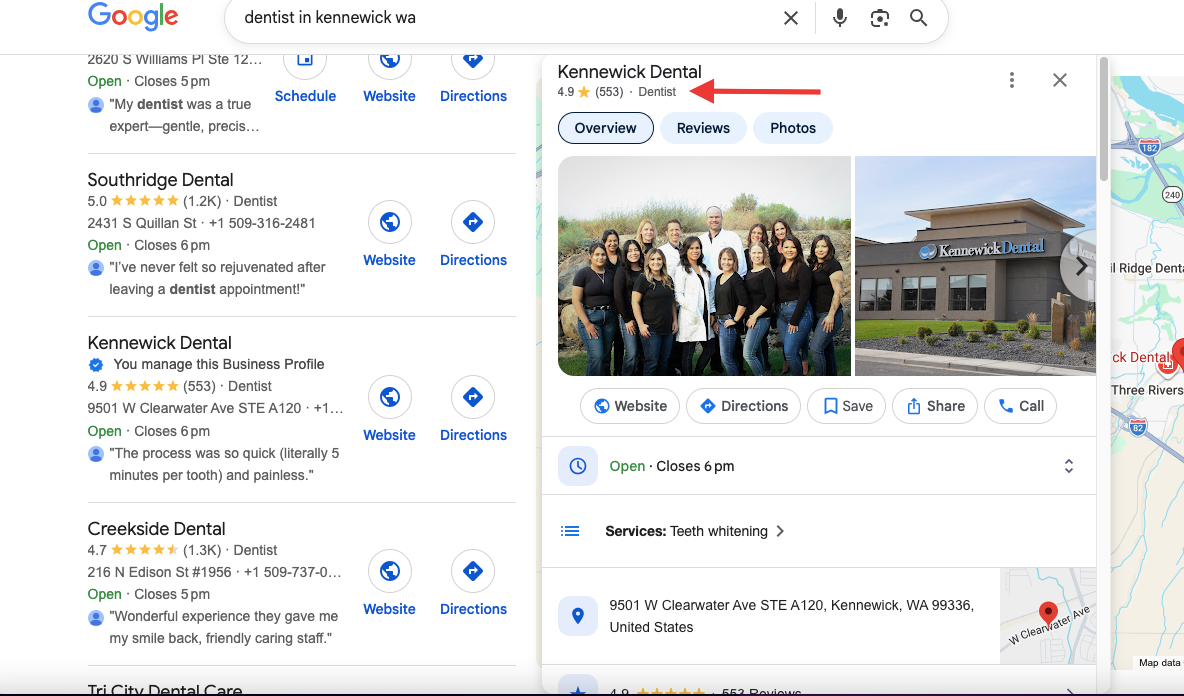Open the three-dot menu on Kennewick Dental profile
Screen dimensions: 1184x696
[1011, 79]
